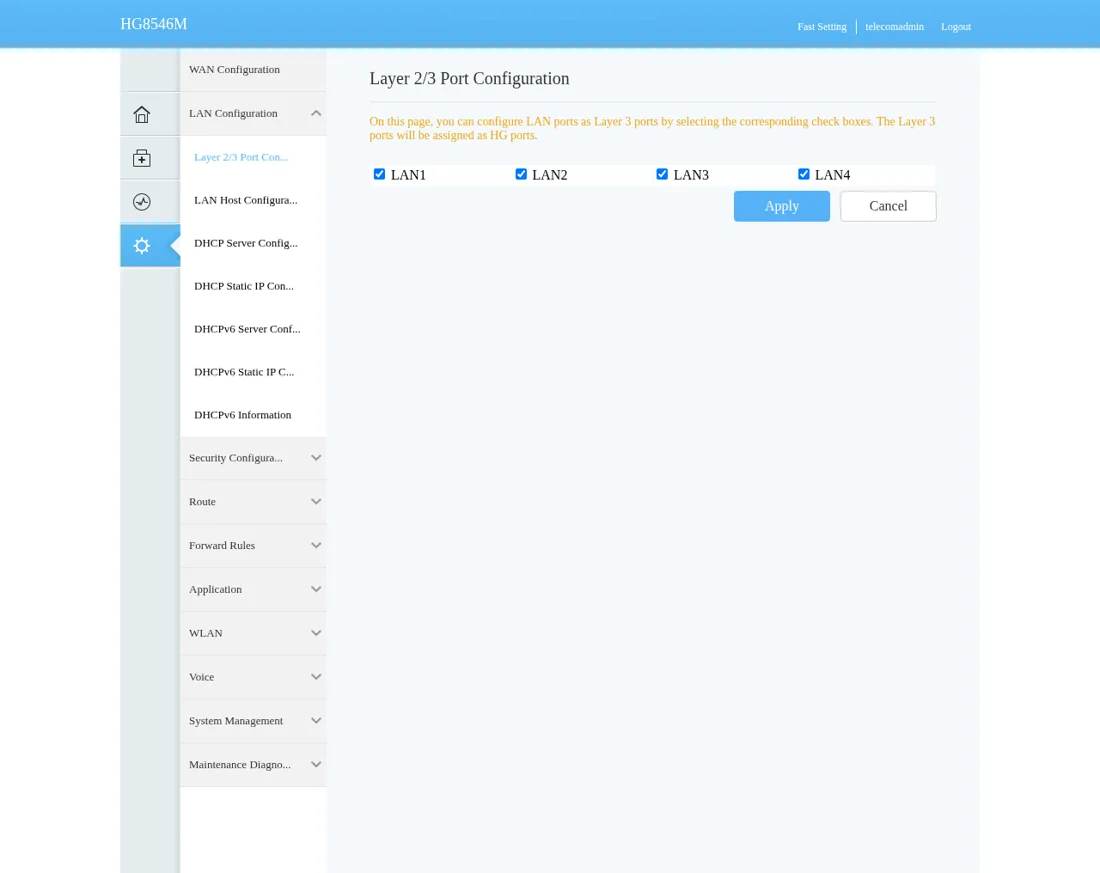
Task: Click the Layer 2/3 Port Configuration heading
Action: click(x=469, y=79)
